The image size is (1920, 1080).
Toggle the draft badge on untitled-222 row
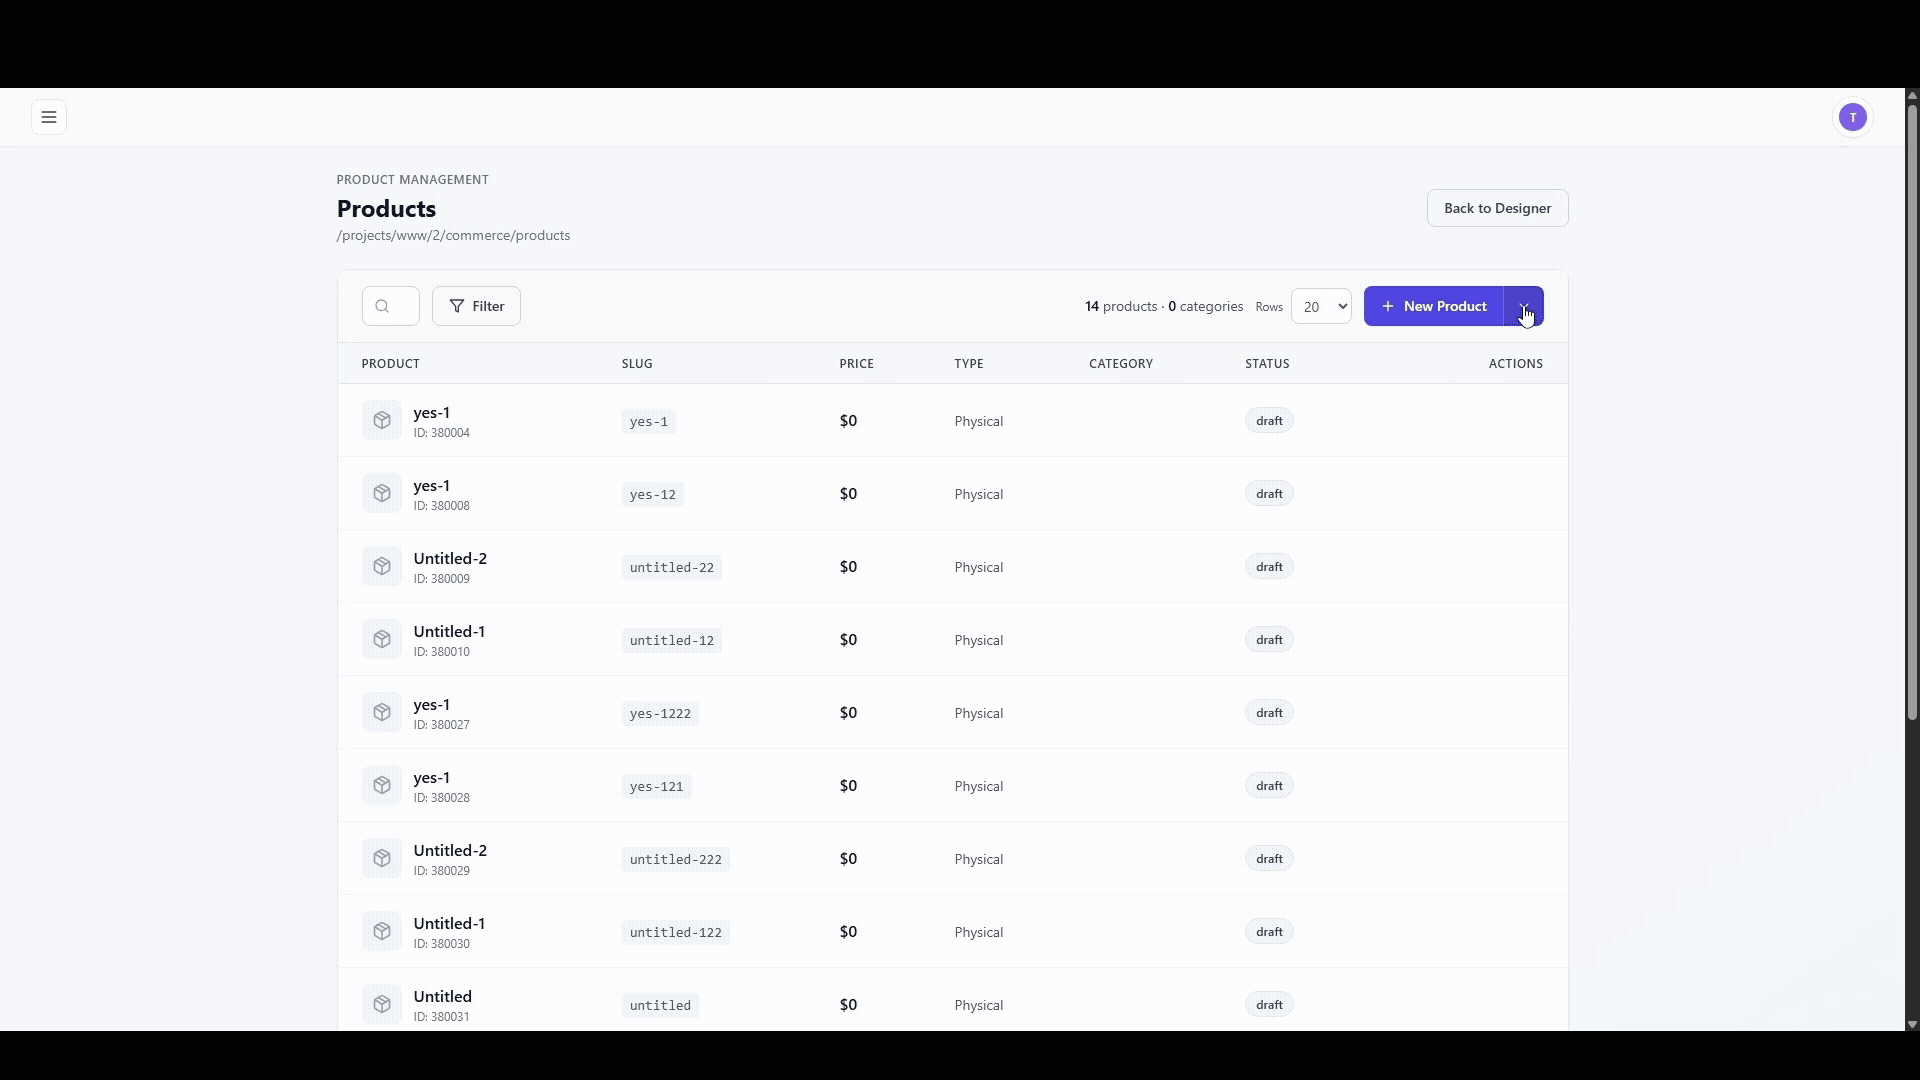point(1268,858)
